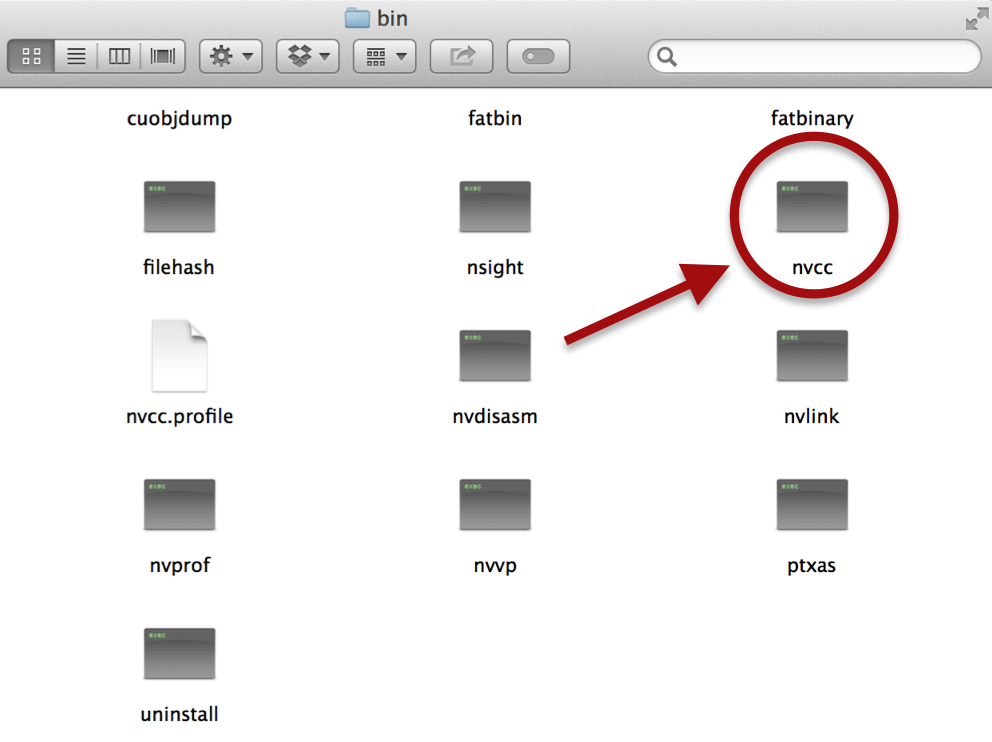Click the cuobjdump file name
992x742 pixels.
pos(180,118)
